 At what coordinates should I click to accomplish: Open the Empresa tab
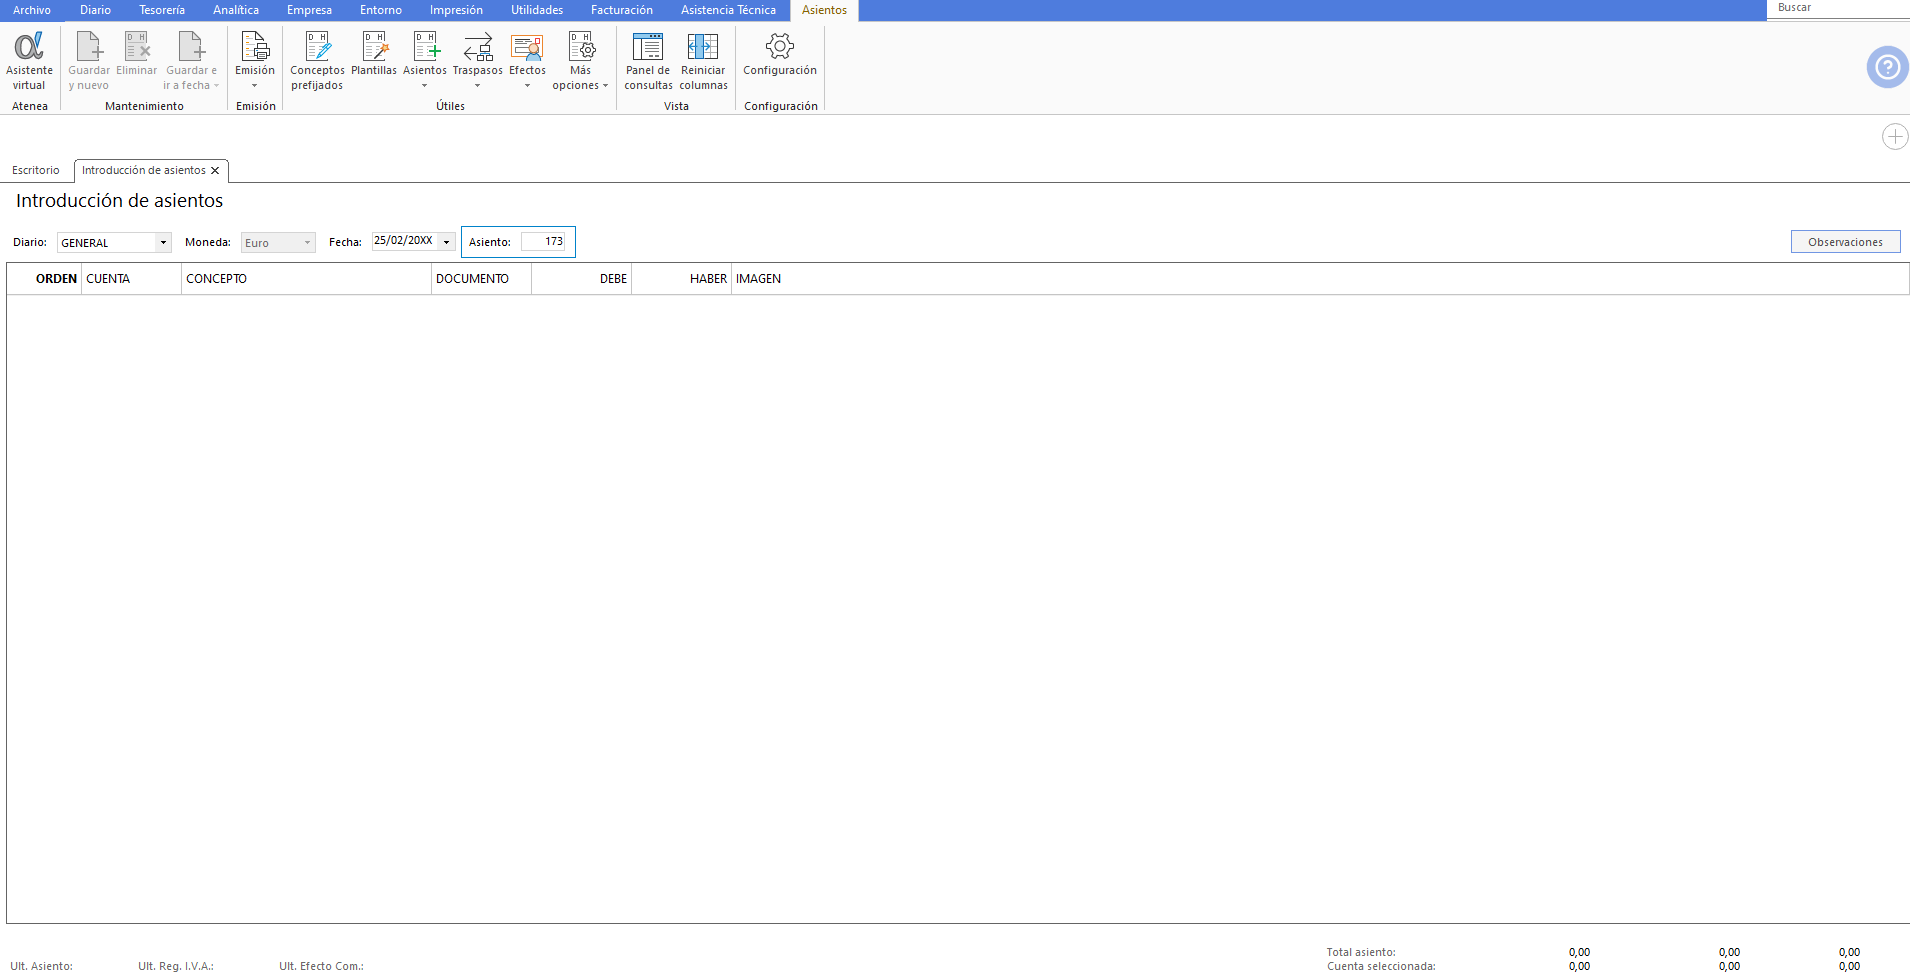tap(309, 10)
